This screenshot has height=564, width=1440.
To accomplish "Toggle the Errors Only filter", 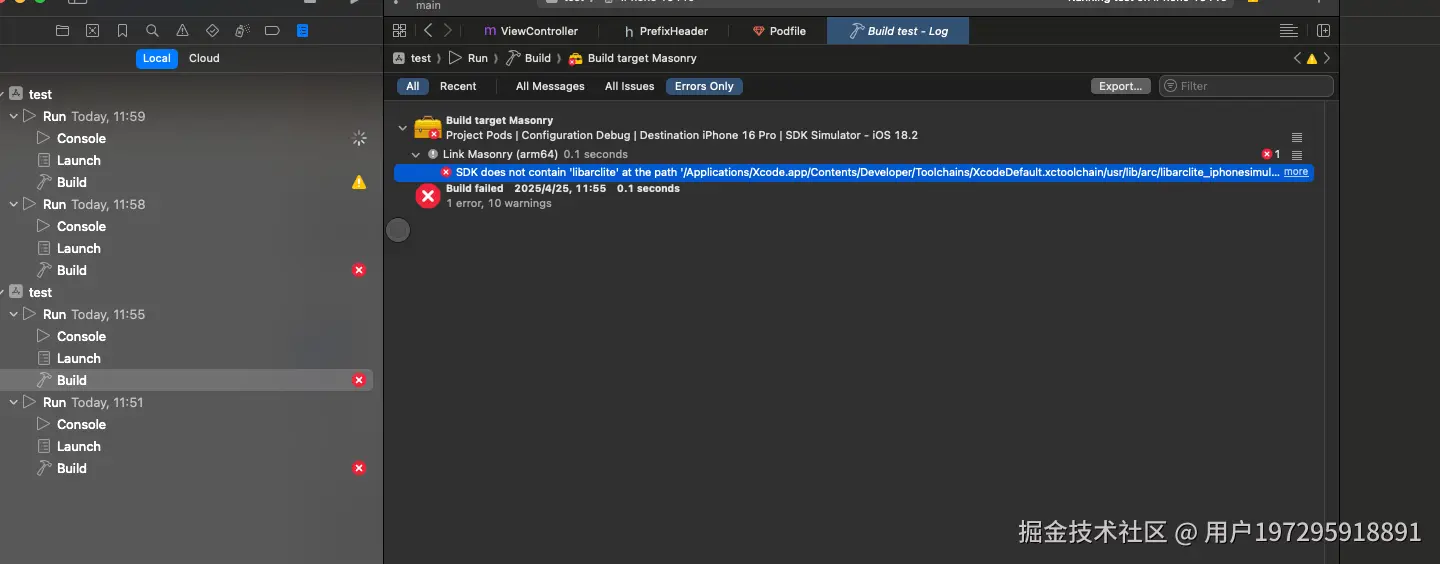I will click(704, 86).
